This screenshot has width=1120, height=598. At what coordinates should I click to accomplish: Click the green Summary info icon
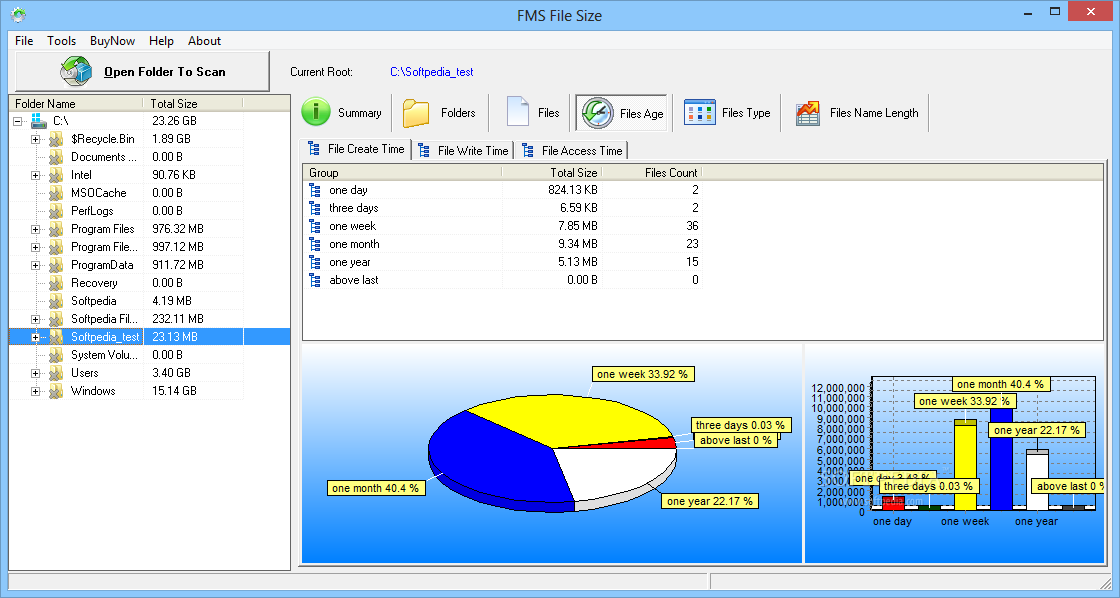[x=316, y=112]
